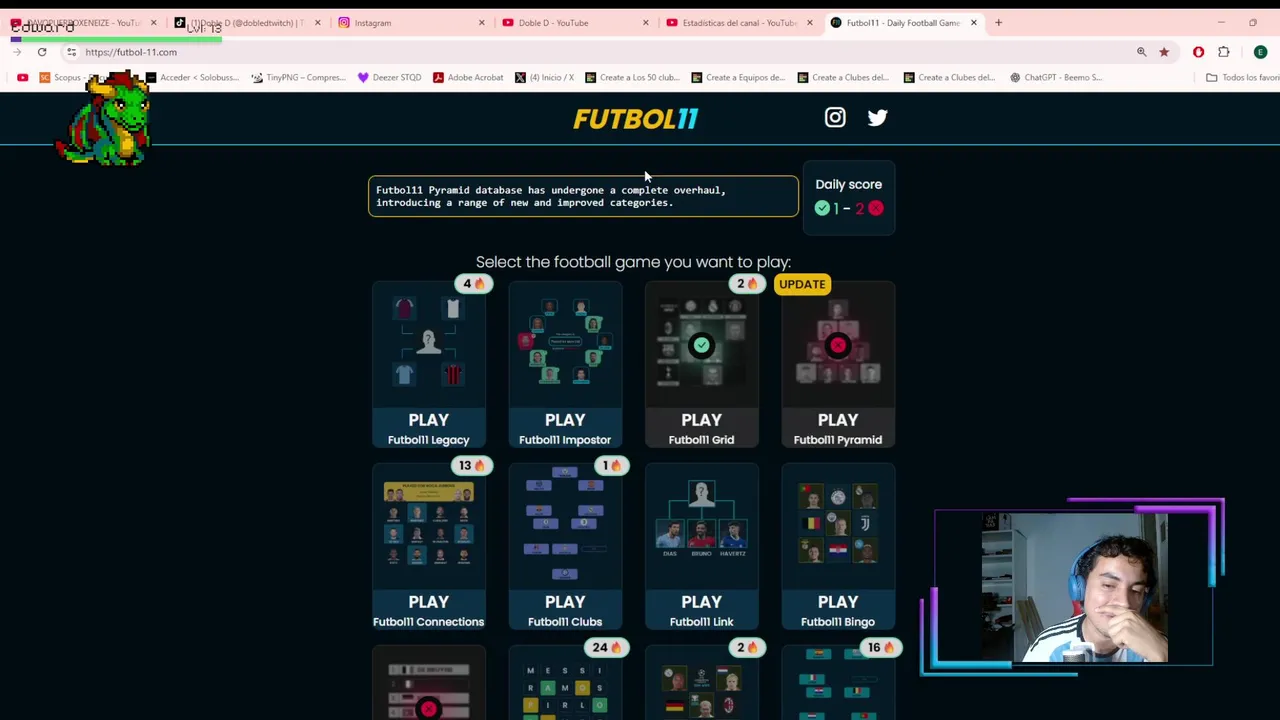Click the 24 streak flame badge

[x=607, y=648]
